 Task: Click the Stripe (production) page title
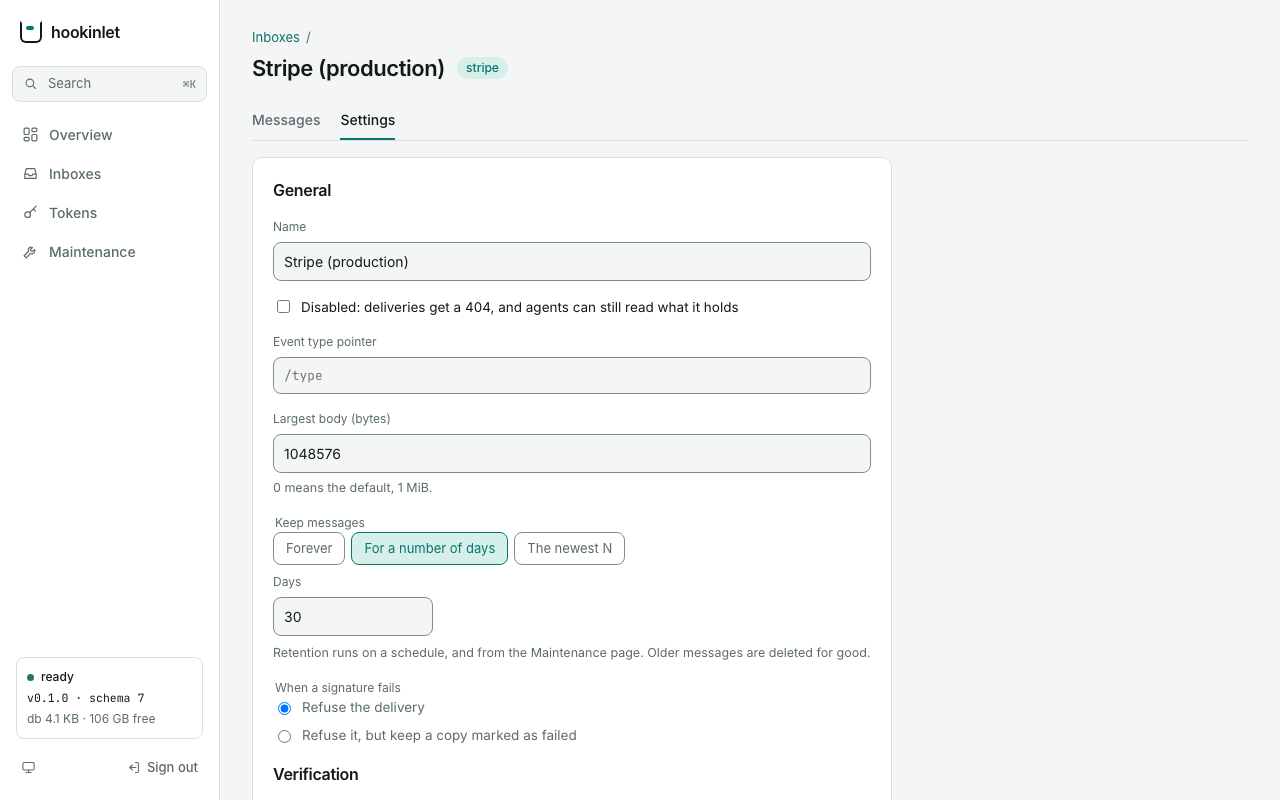pyautogui.click(x=348, y=68)
